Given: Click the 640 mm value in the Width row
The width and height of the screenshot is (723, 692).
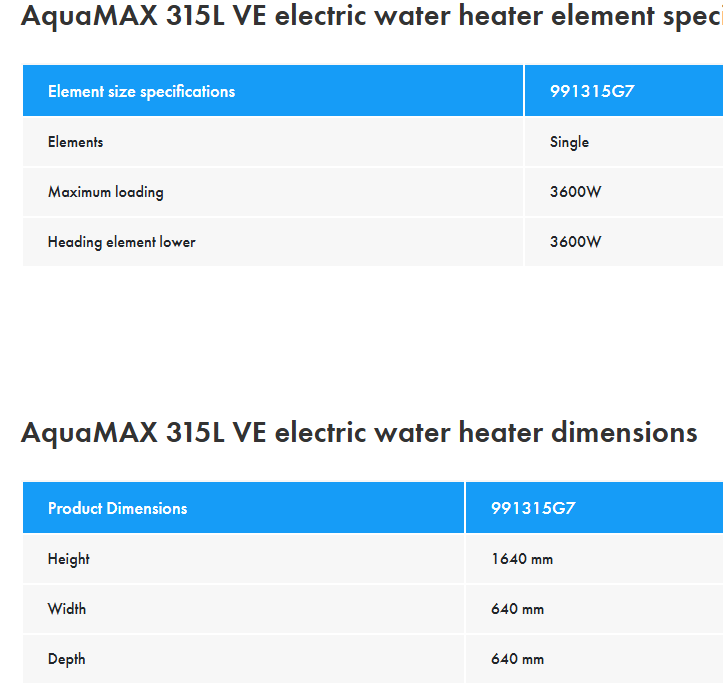Looking at the screenshot, I should [x=517, y=609].
